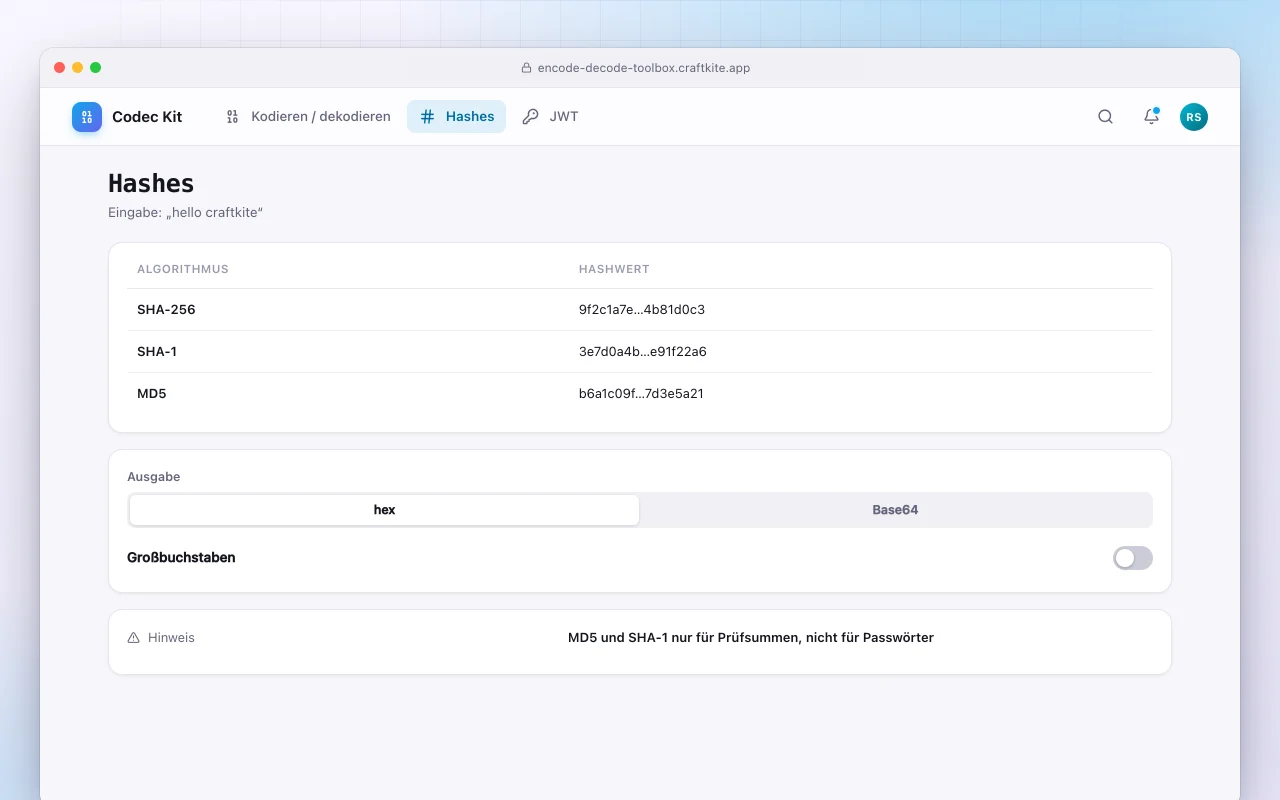Click the Hinweis label
Viewport: 1280px width, 800px height.
point(171,638)
